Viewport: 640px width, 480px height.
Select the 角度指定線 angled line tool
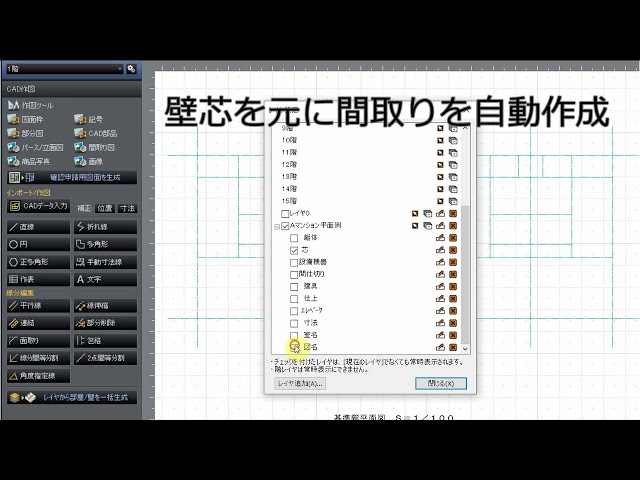coord(38,376)
